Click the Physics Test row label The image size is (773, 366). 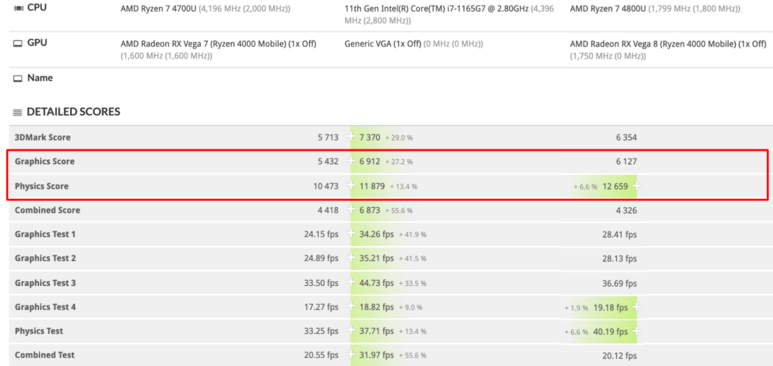pos(38,331)
